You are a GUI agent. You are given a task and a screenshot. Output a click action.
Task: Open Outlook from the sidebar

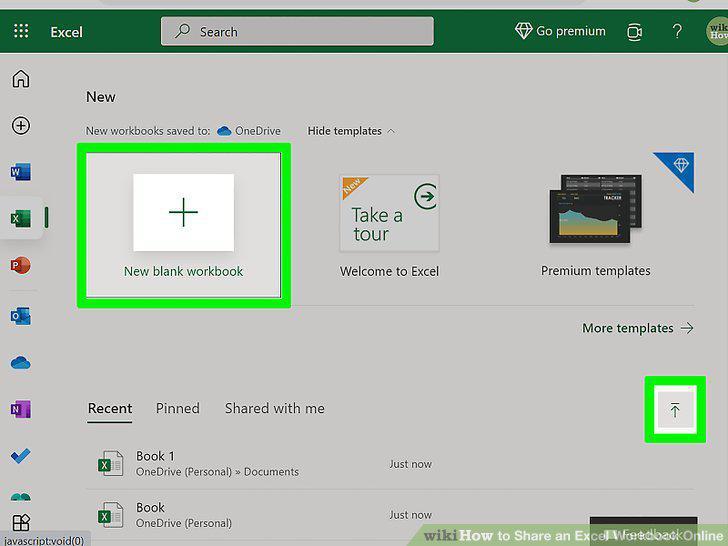tap(20, 316)
